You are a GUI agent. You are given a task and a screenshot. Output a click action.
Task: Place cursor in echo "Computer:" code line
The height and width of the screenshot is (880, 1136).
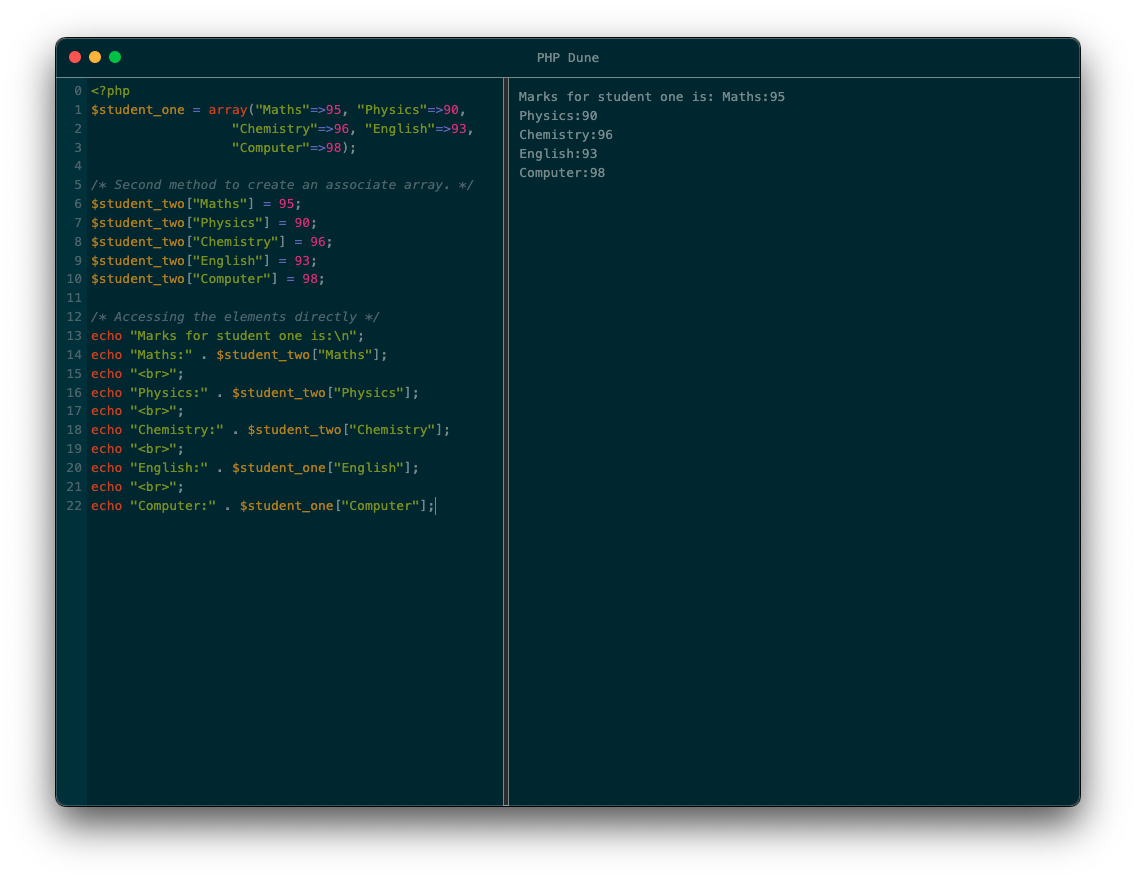263,506
